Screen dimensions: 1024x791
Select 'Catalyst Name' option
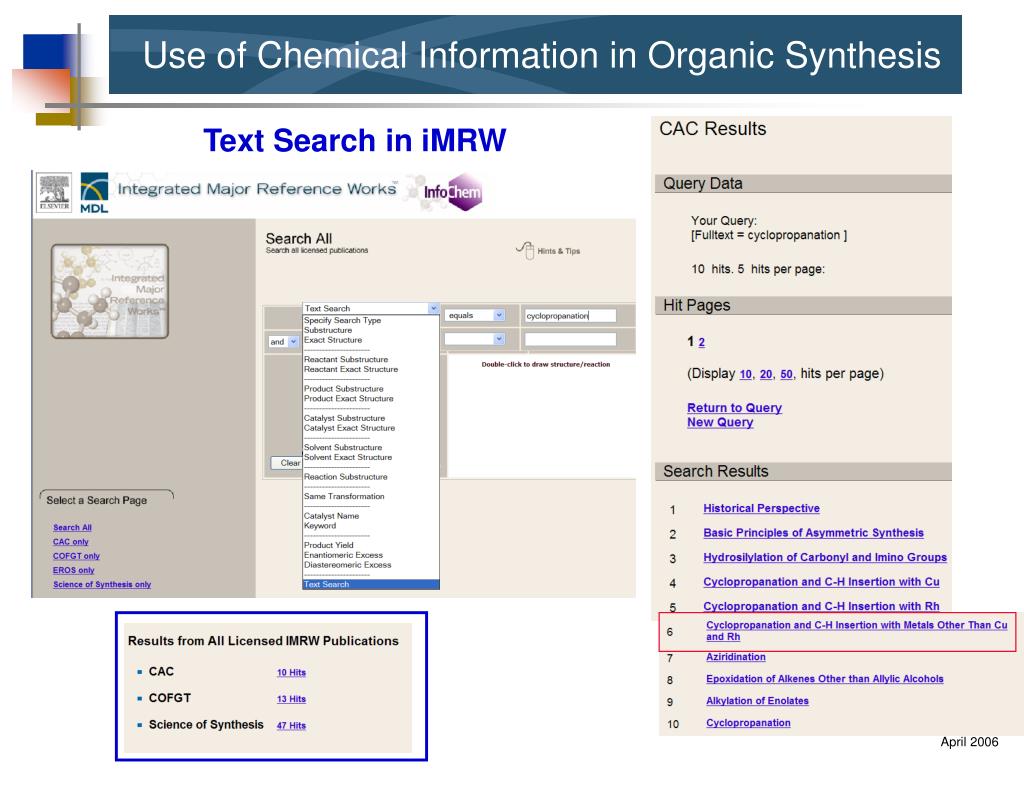tap(332, 516)
